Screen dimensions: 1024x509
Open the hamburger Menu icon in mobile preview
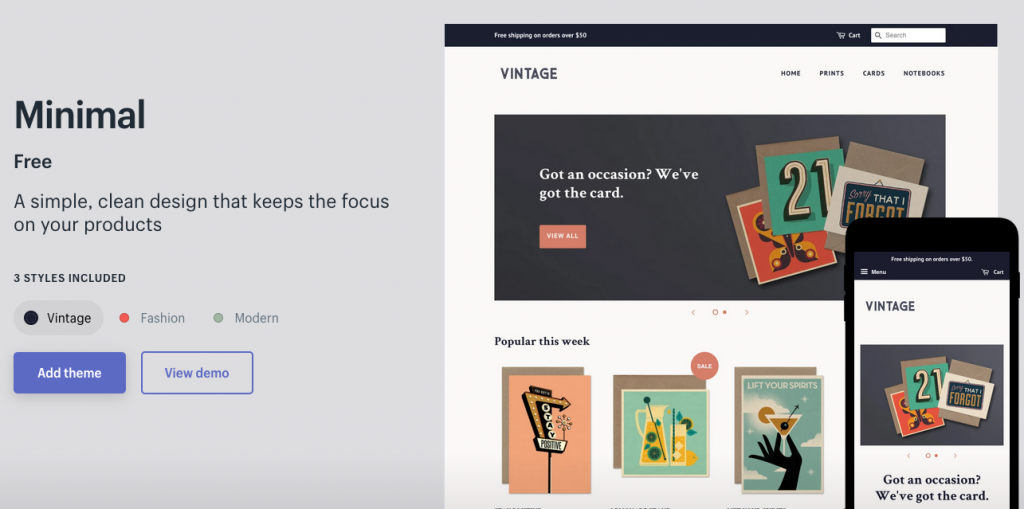(865, 272)
